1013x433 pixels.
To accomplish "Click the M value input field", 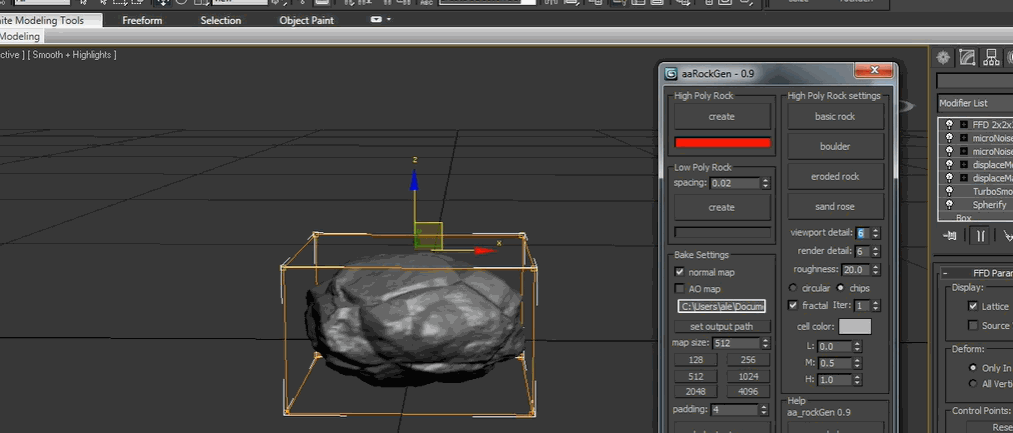I will point(834,363).
